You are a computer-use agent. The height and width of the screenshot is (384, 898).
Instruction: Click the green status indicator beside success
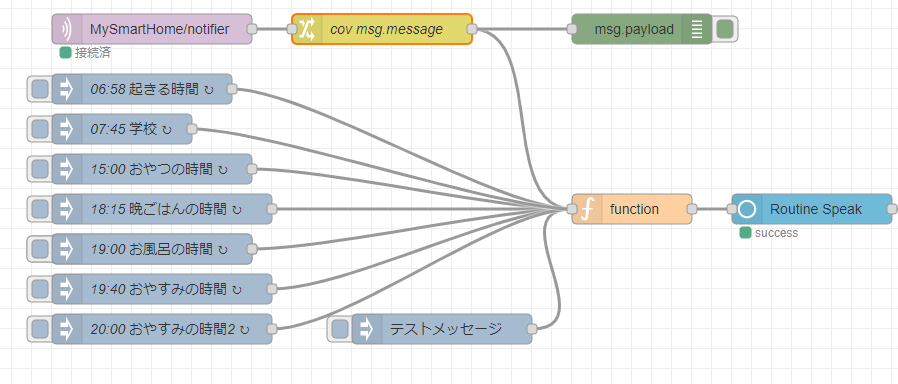tap(745, 233)
